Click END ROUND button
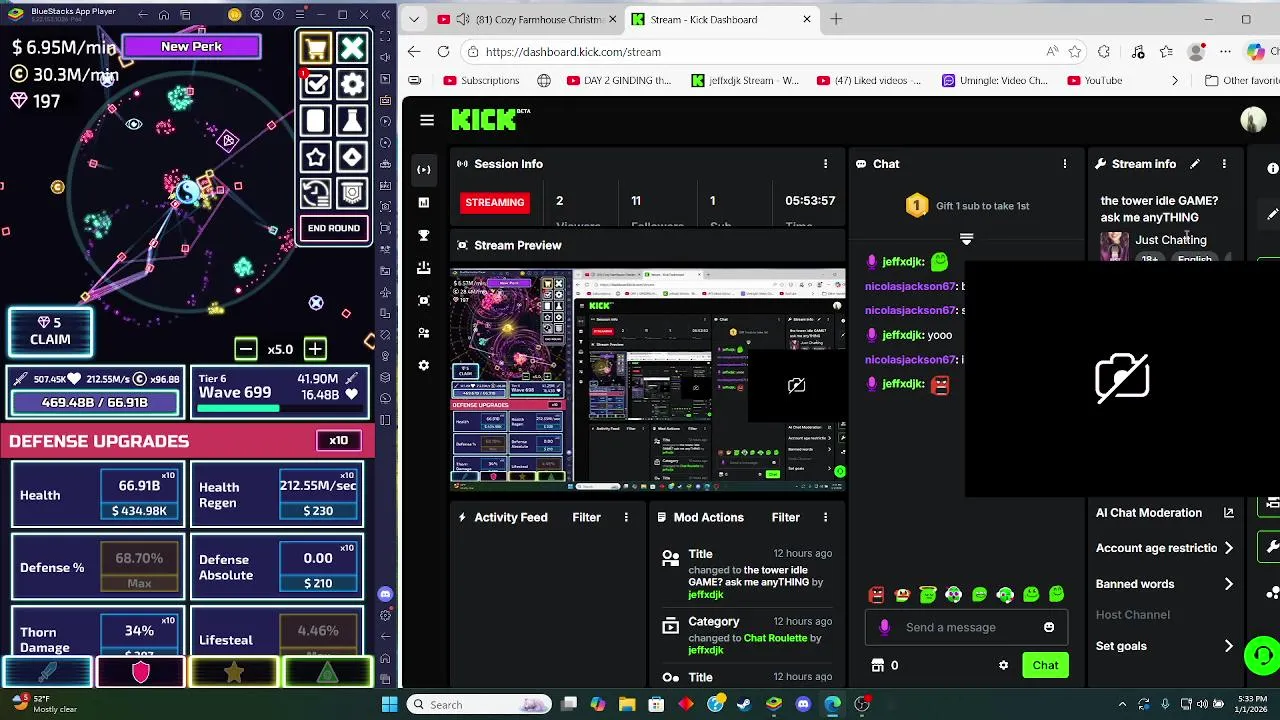The image size is (1280, 720). [334, 228]
